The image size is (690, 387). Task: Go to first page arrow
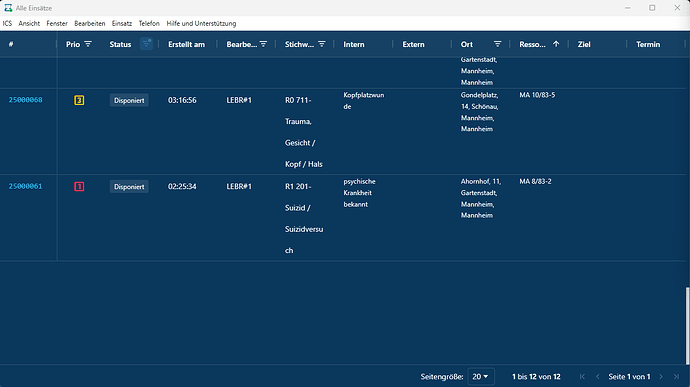click(x=582, y=376)
